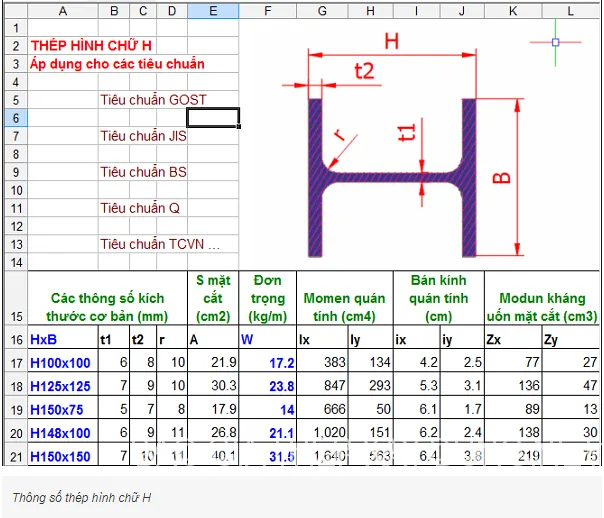Viewport: 604px width, 518px height.
Task: Select the H100x100 cell
Action: (62, 362)
